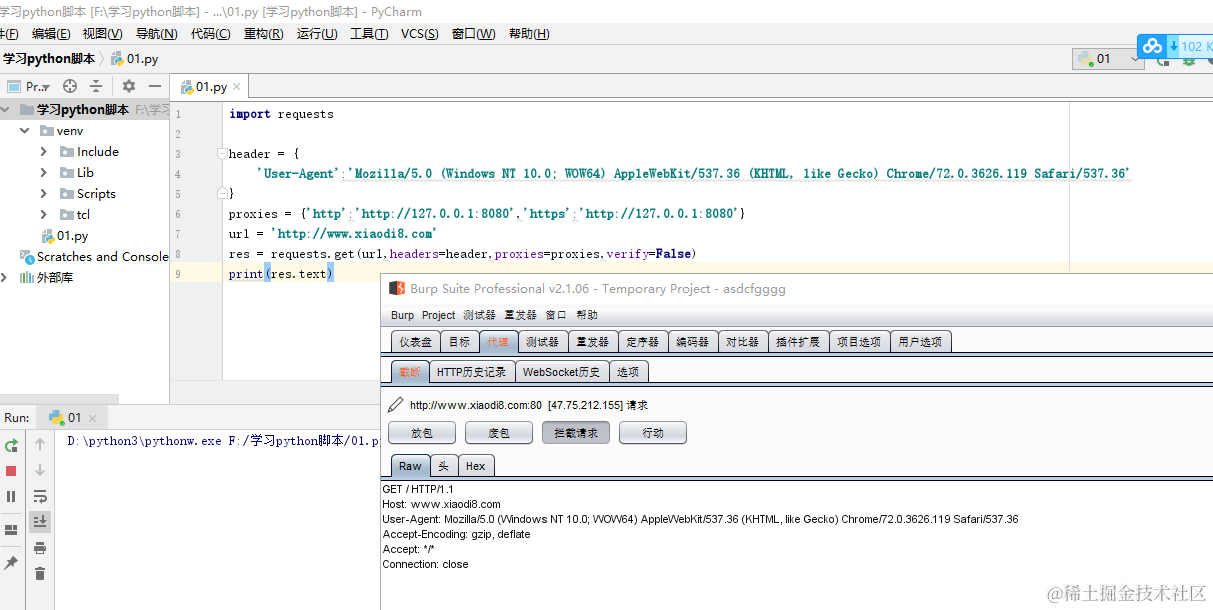Switch the request view to the Hex tab

pos(476,466)
